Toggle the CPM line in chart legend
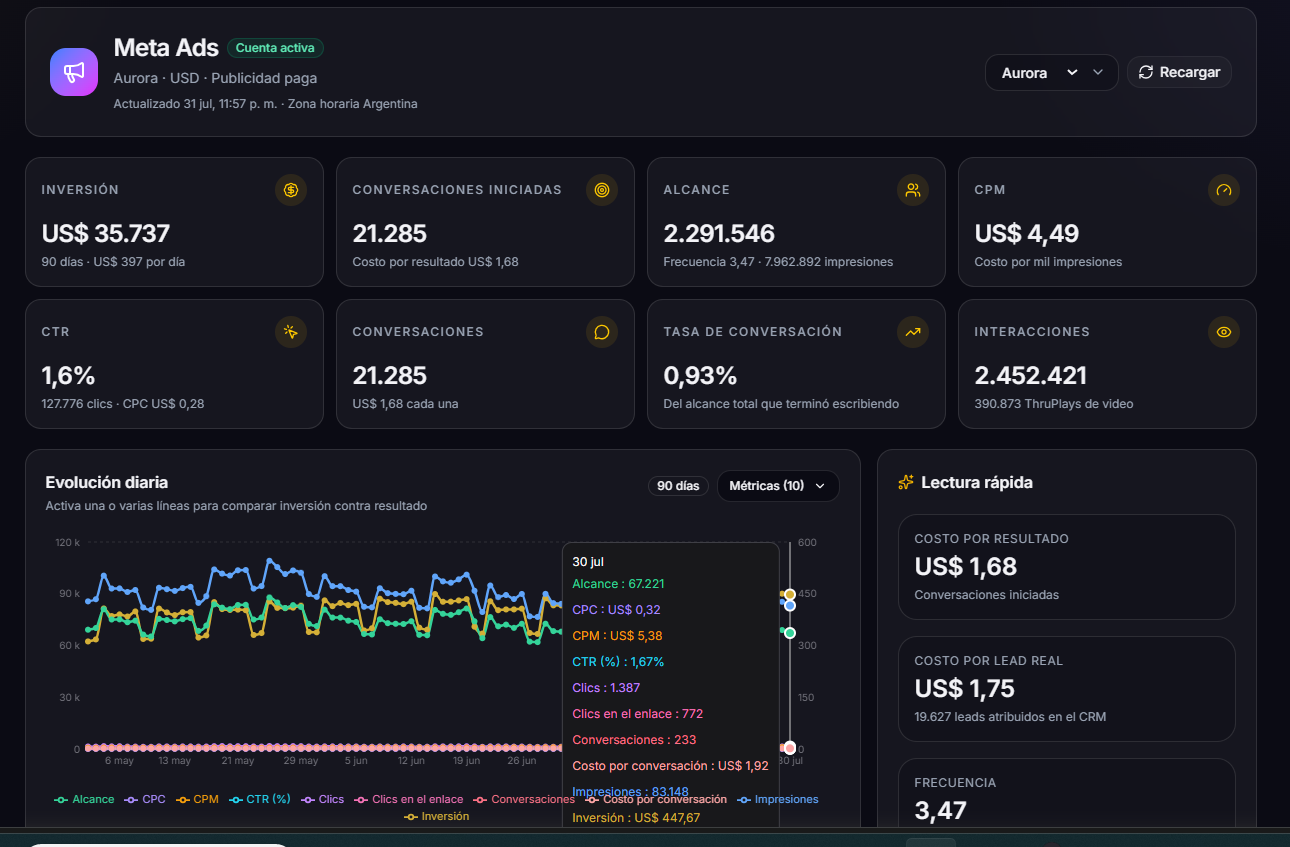Viewport: 1290px width, 847px height. [x=197, y=799]
